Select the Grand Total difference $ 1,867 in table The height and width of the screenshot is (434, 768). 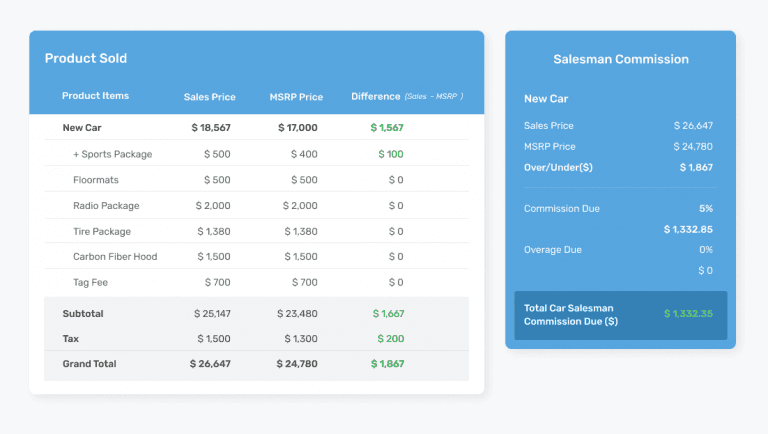(387, 364)
